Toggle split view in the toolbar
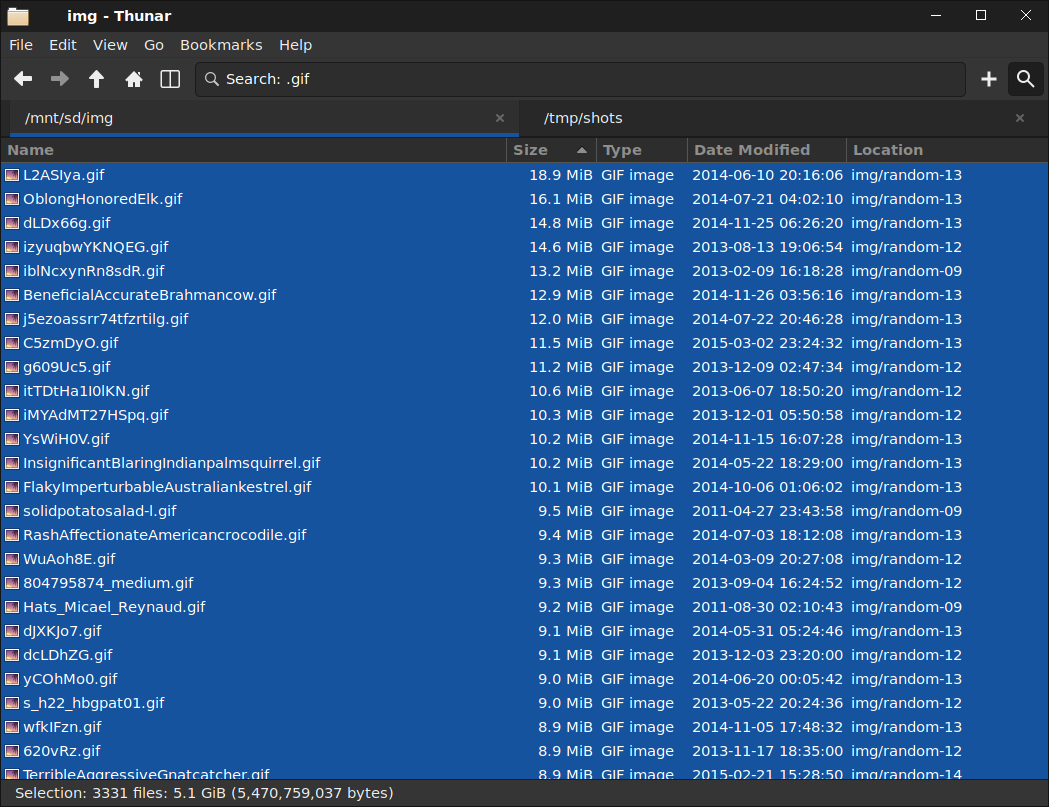Image resolution: width=1049 pixels, height=807 pixels. [x=171, y=79]
